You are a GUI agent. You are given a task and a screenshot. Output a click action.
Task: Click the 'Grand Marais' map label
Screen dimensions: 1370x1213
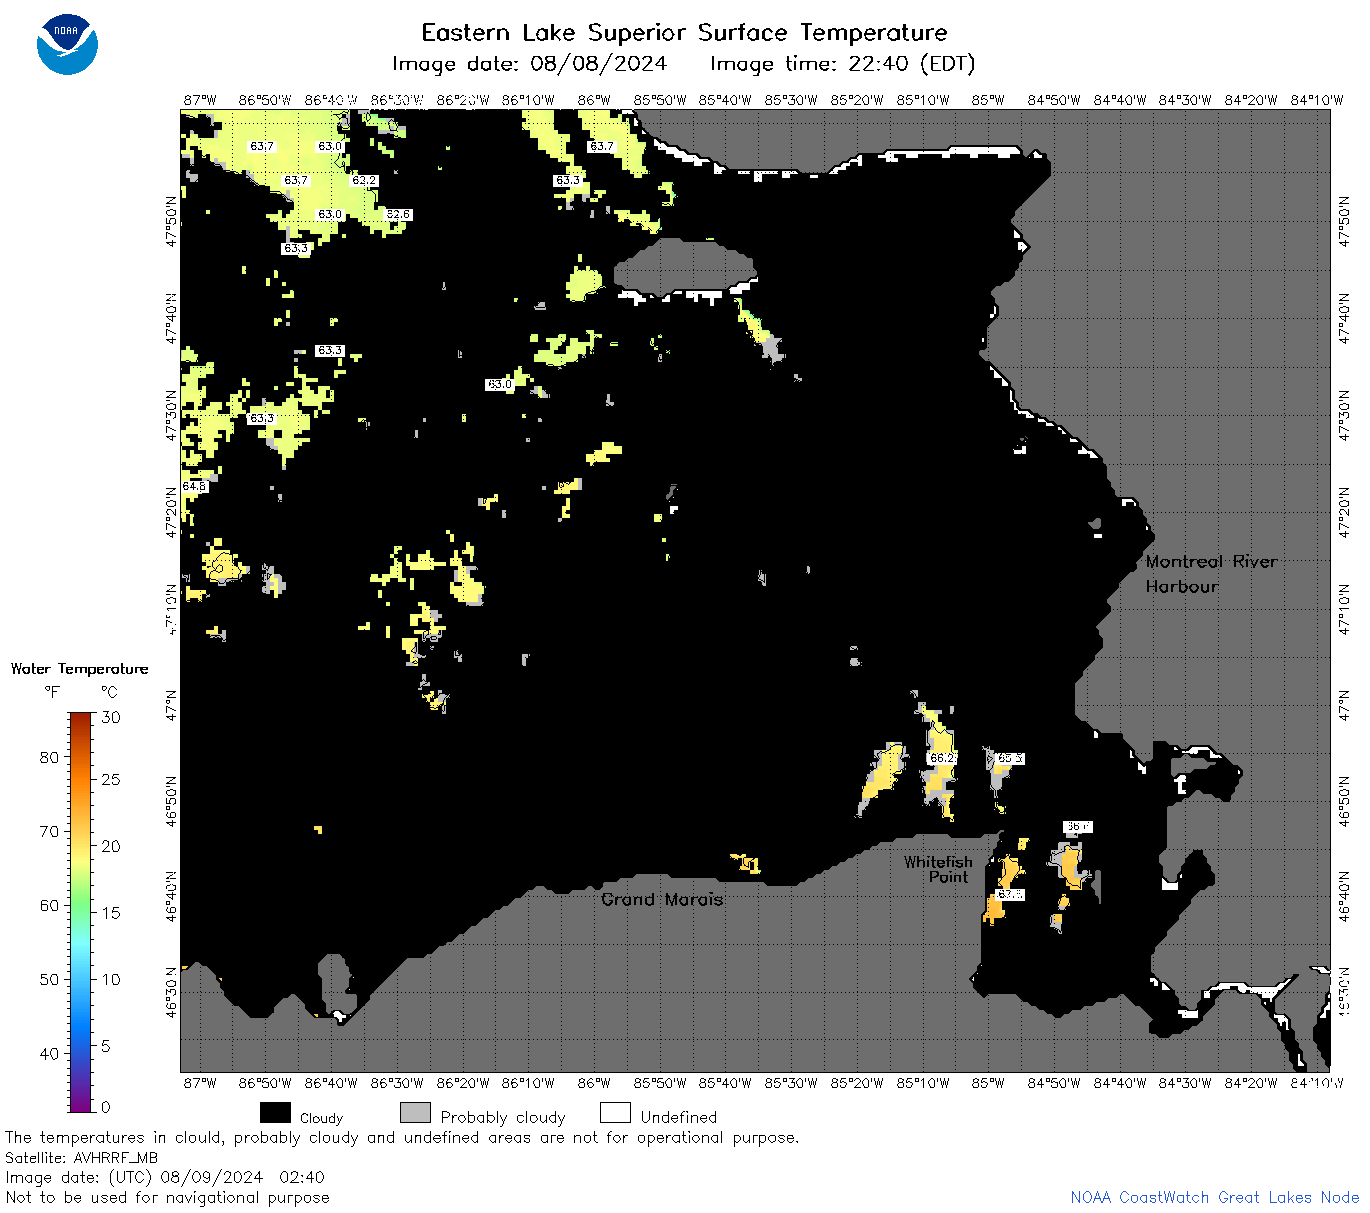click(662, 900)
